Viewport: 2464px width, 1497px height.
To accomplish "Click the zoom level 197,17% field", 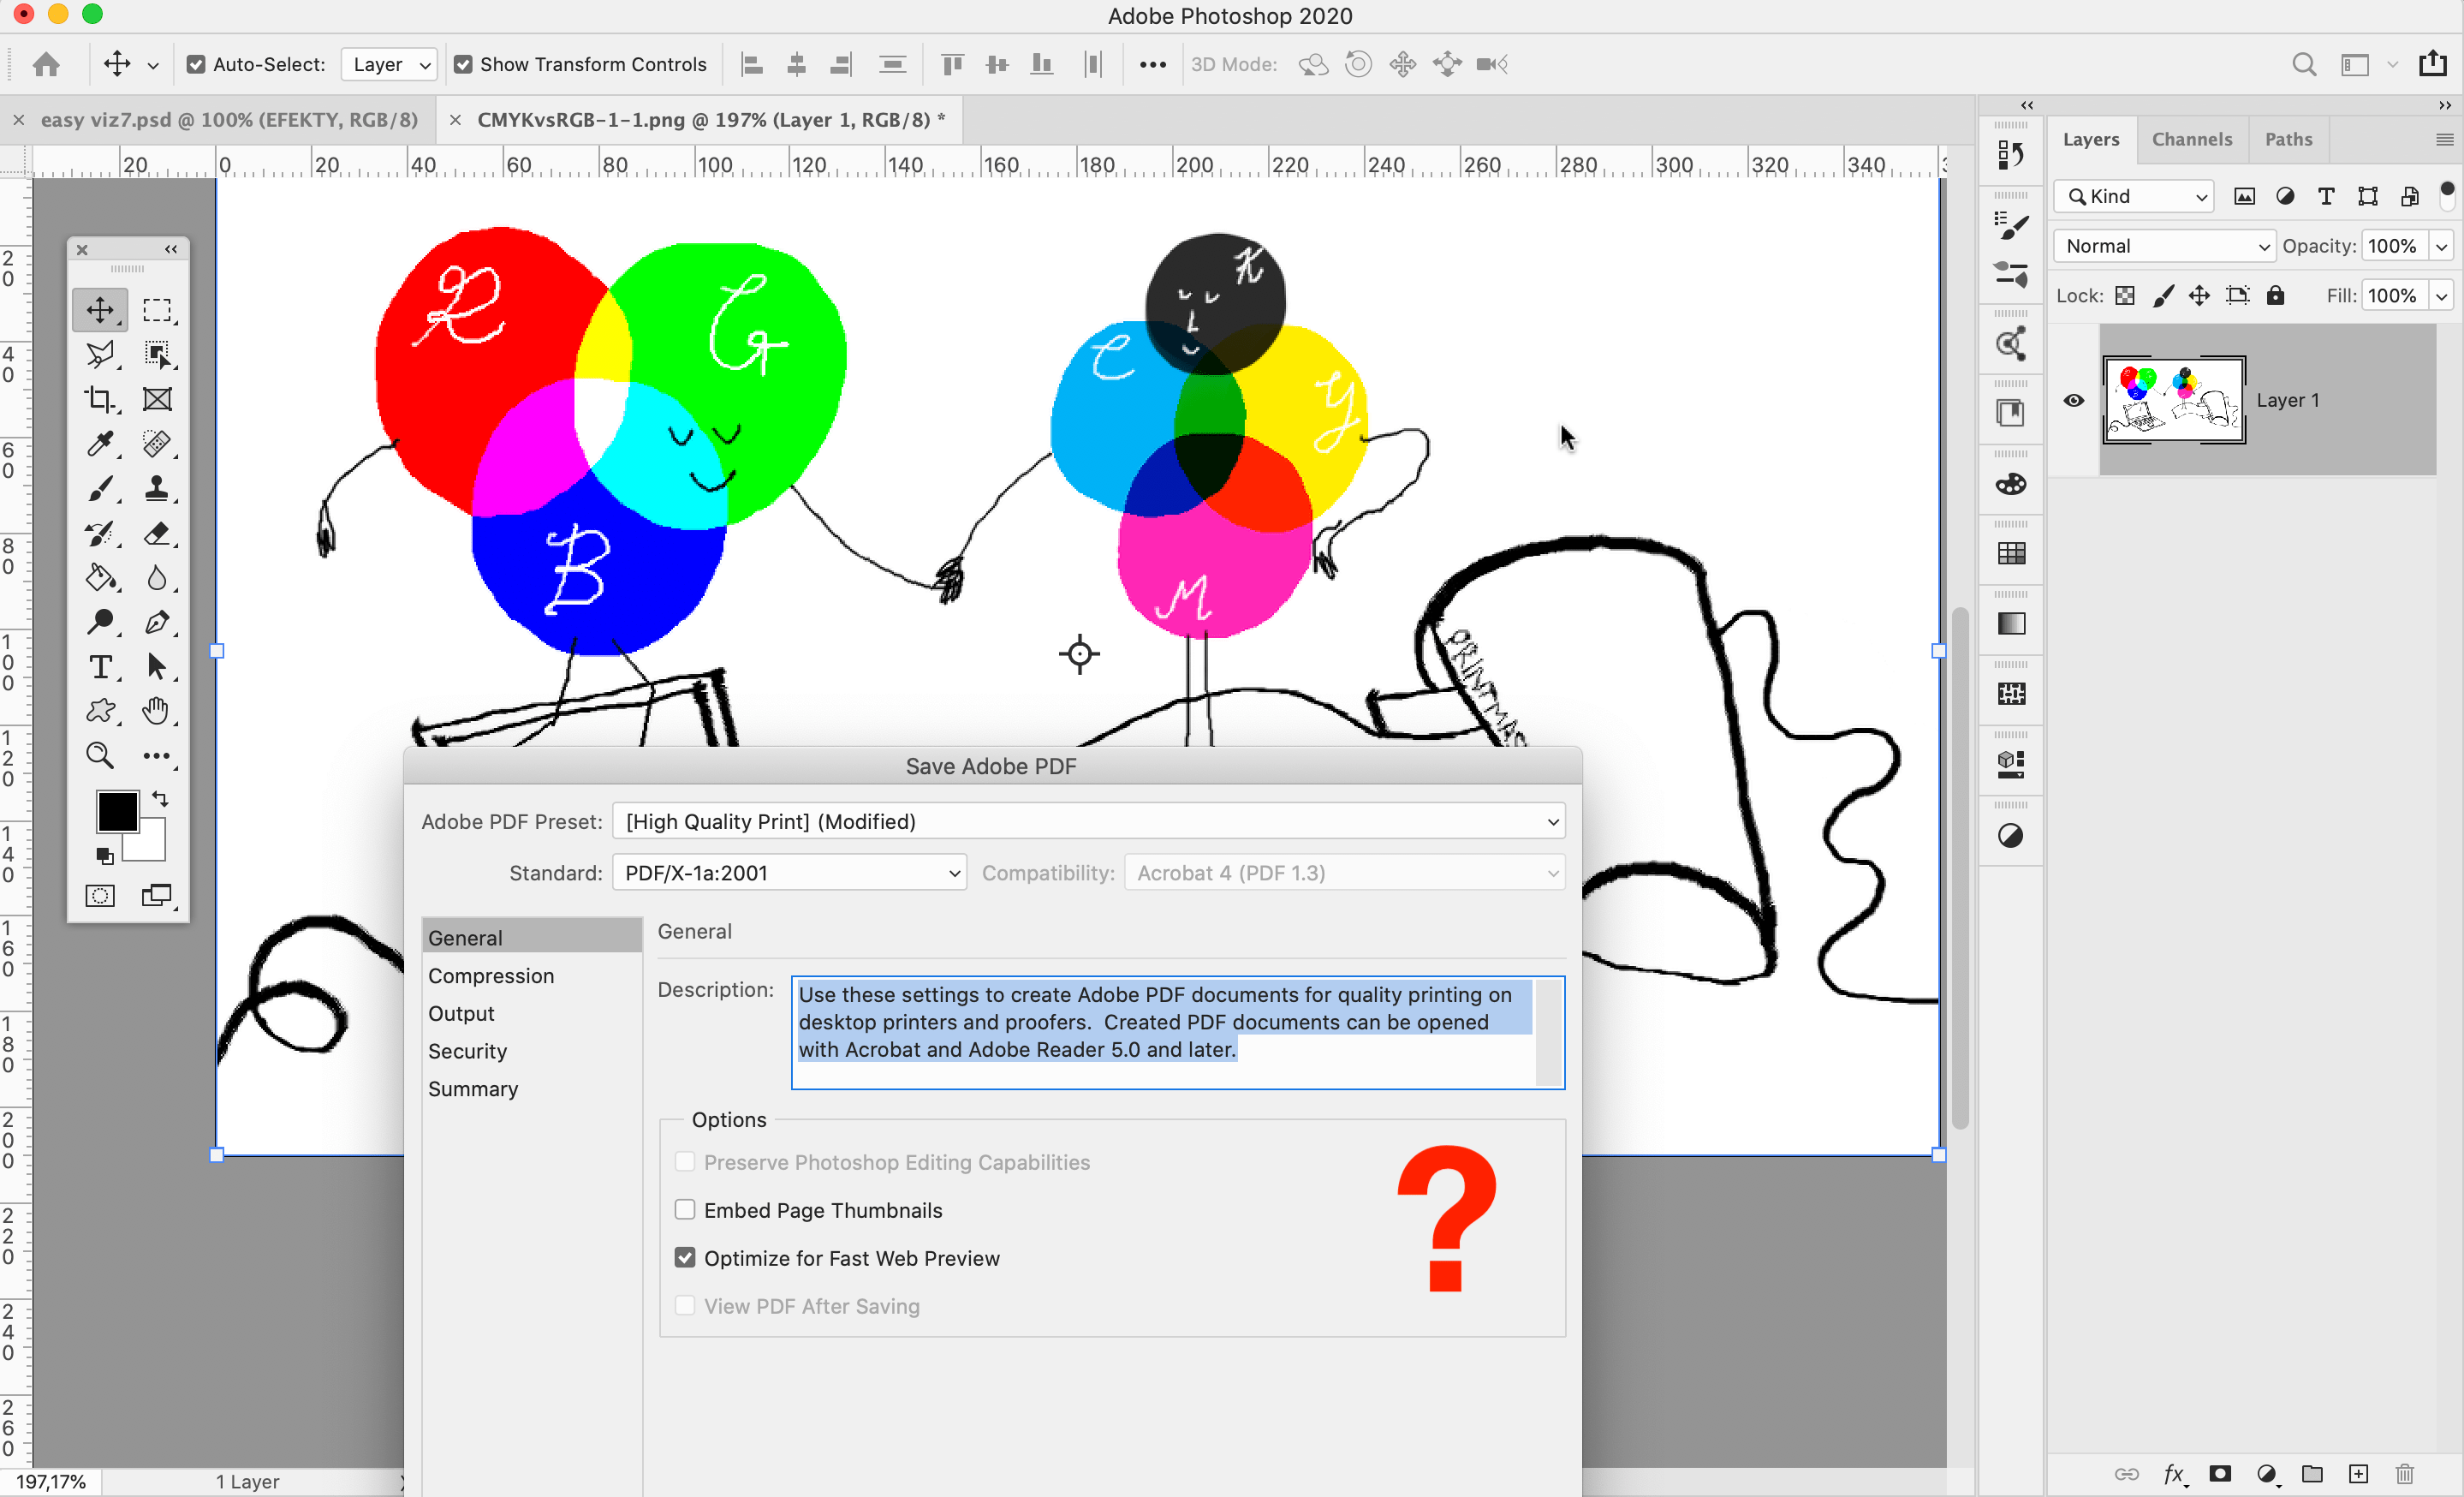I will [51, 1481].
